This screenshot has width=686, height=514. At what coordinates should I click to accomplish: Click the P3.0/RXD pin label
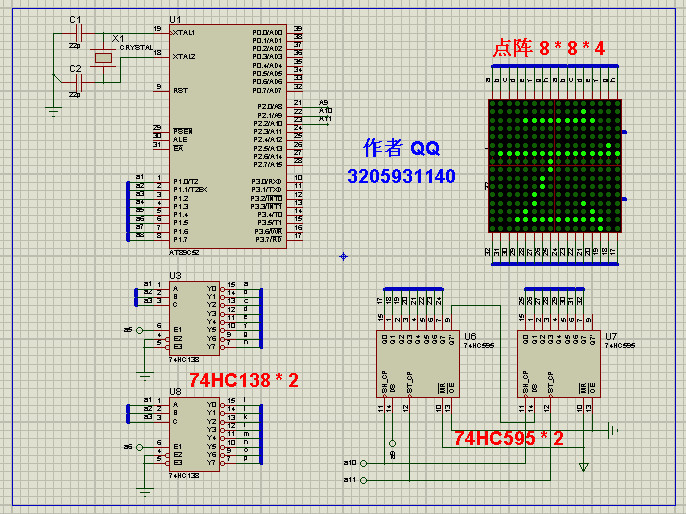266,181
